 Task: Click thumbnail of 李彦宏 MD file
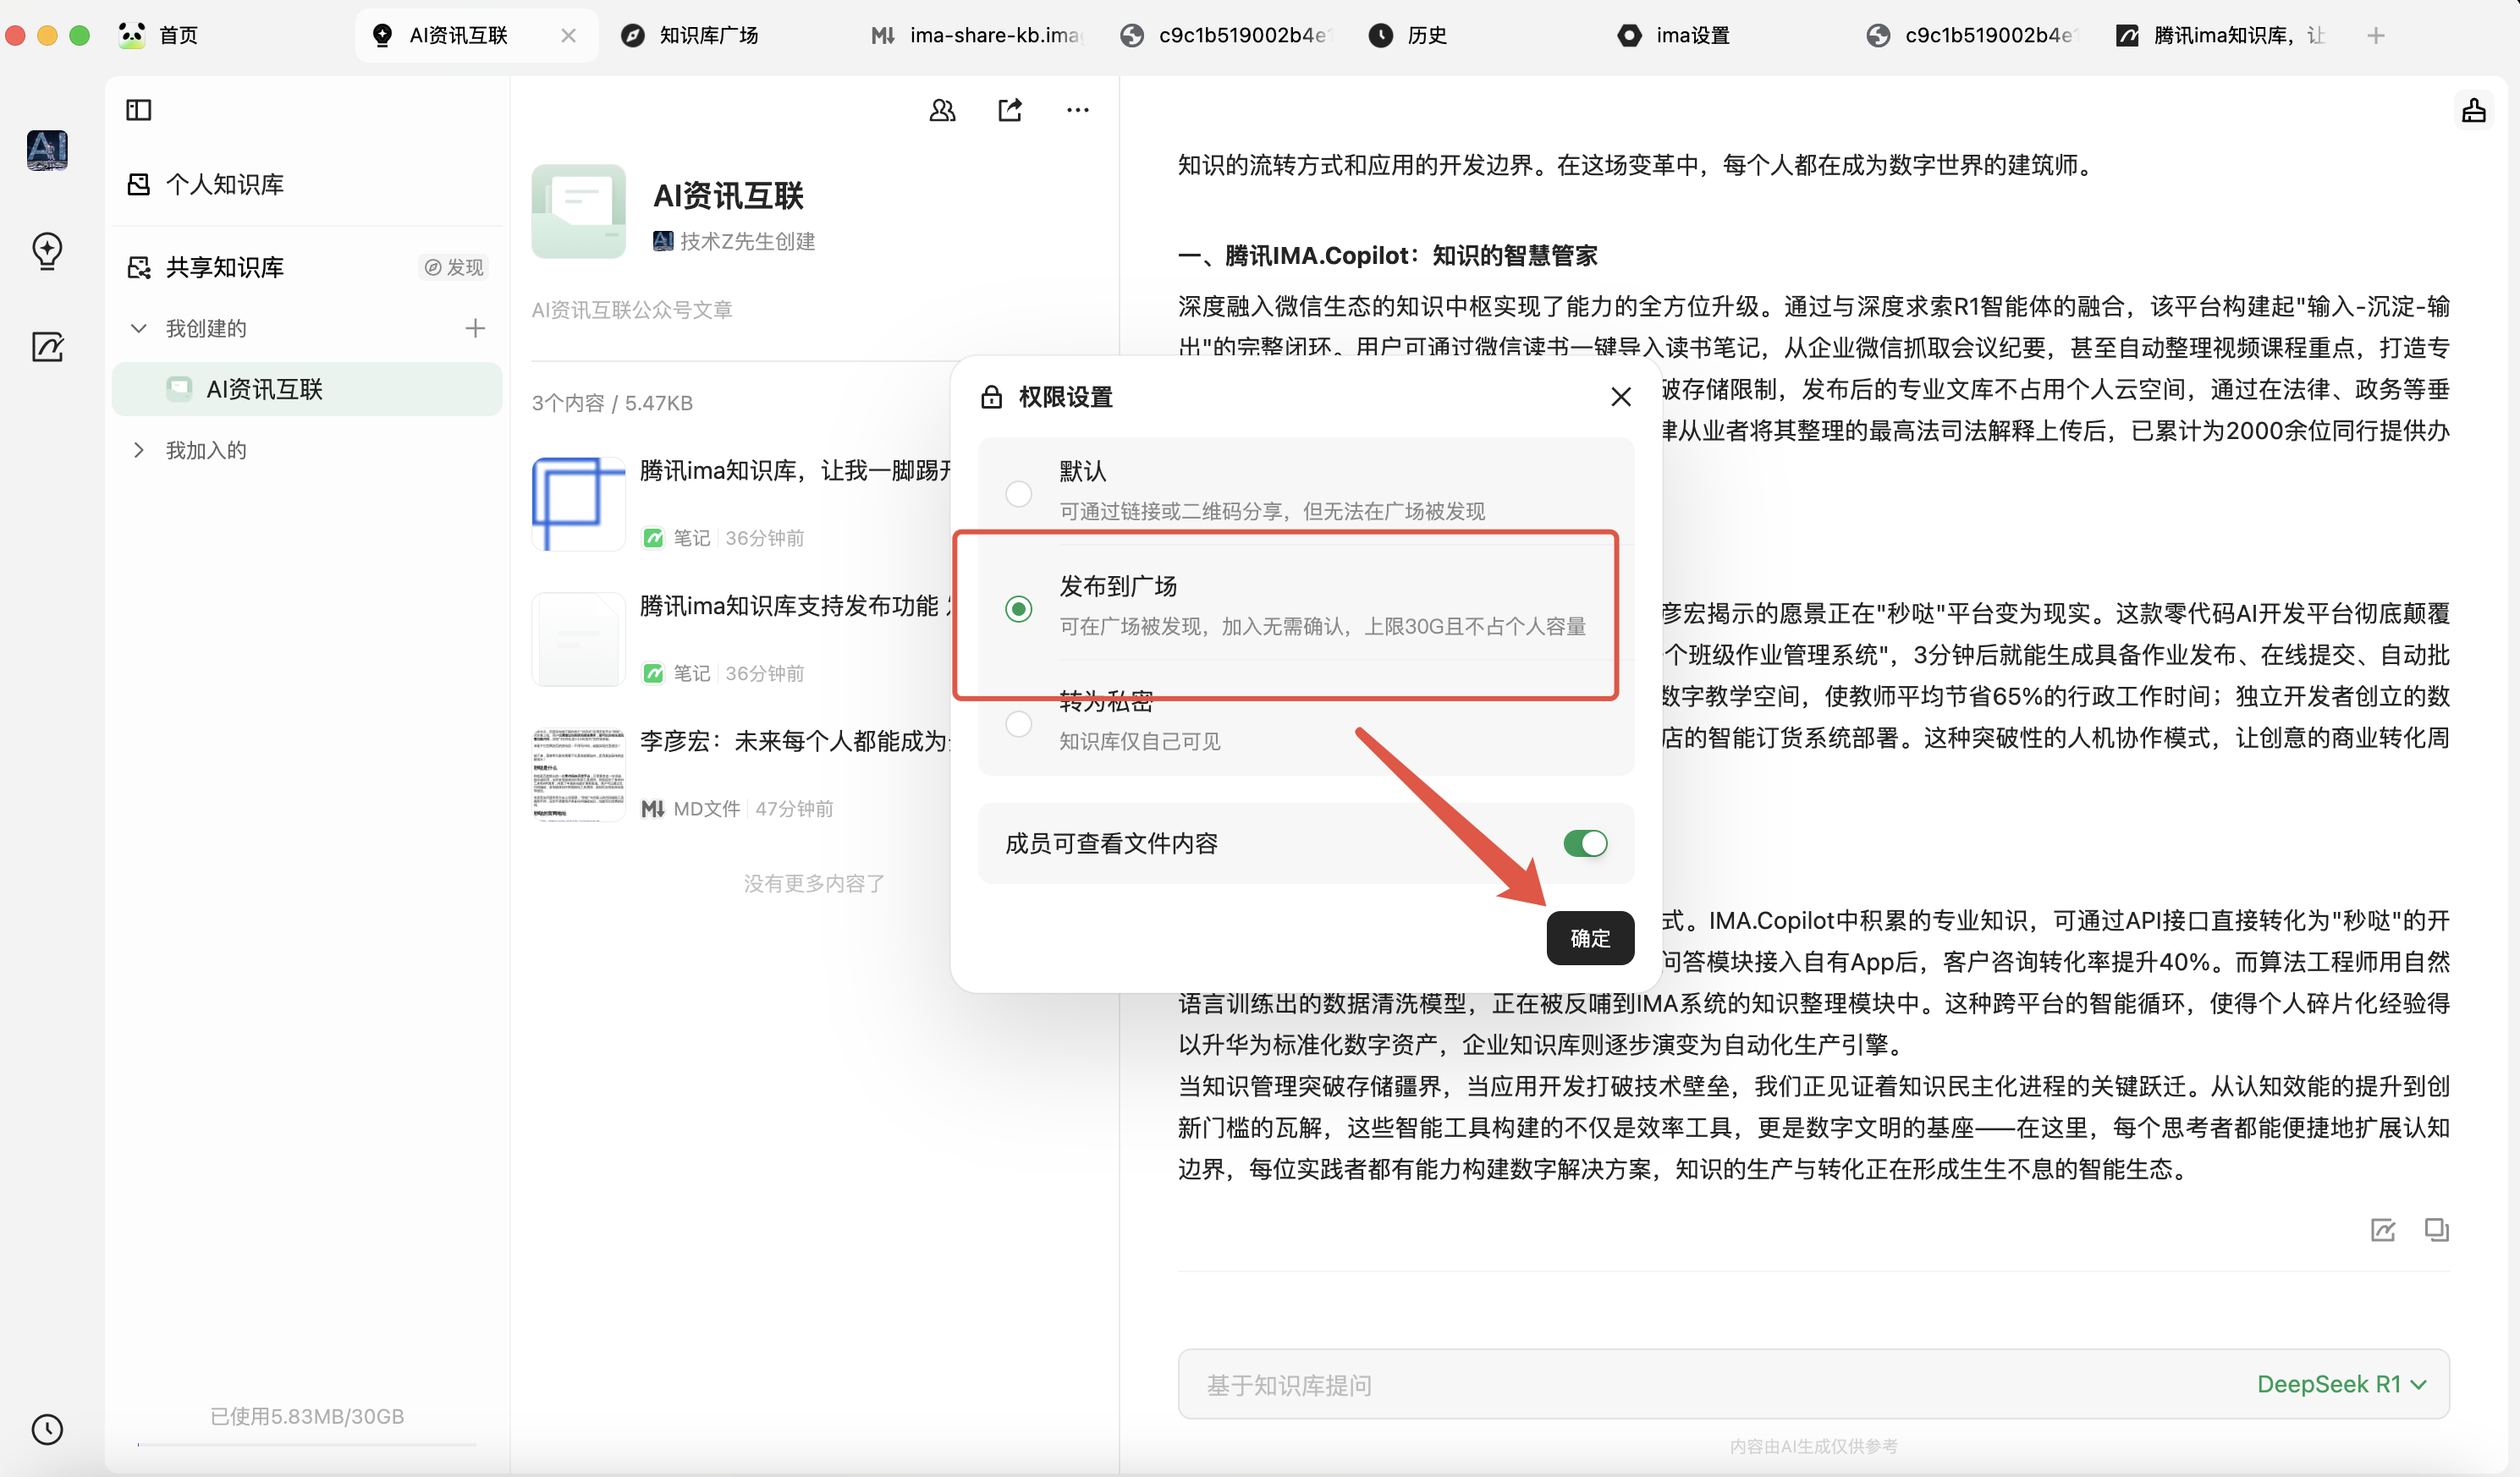(x=578, y=774)
